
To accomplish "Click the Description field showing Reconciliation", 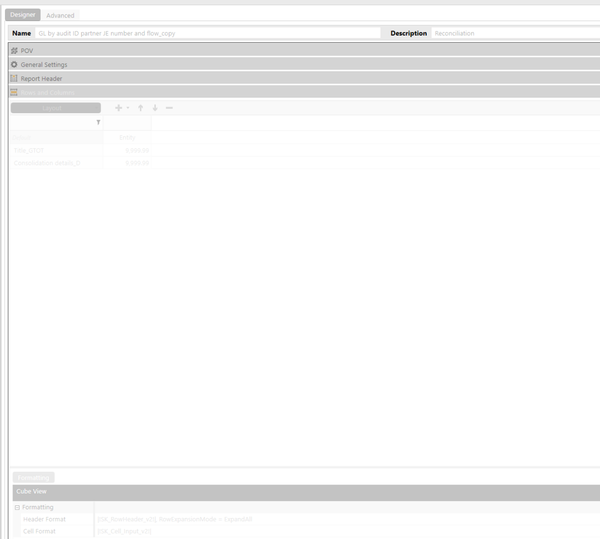I will [515, 33].
